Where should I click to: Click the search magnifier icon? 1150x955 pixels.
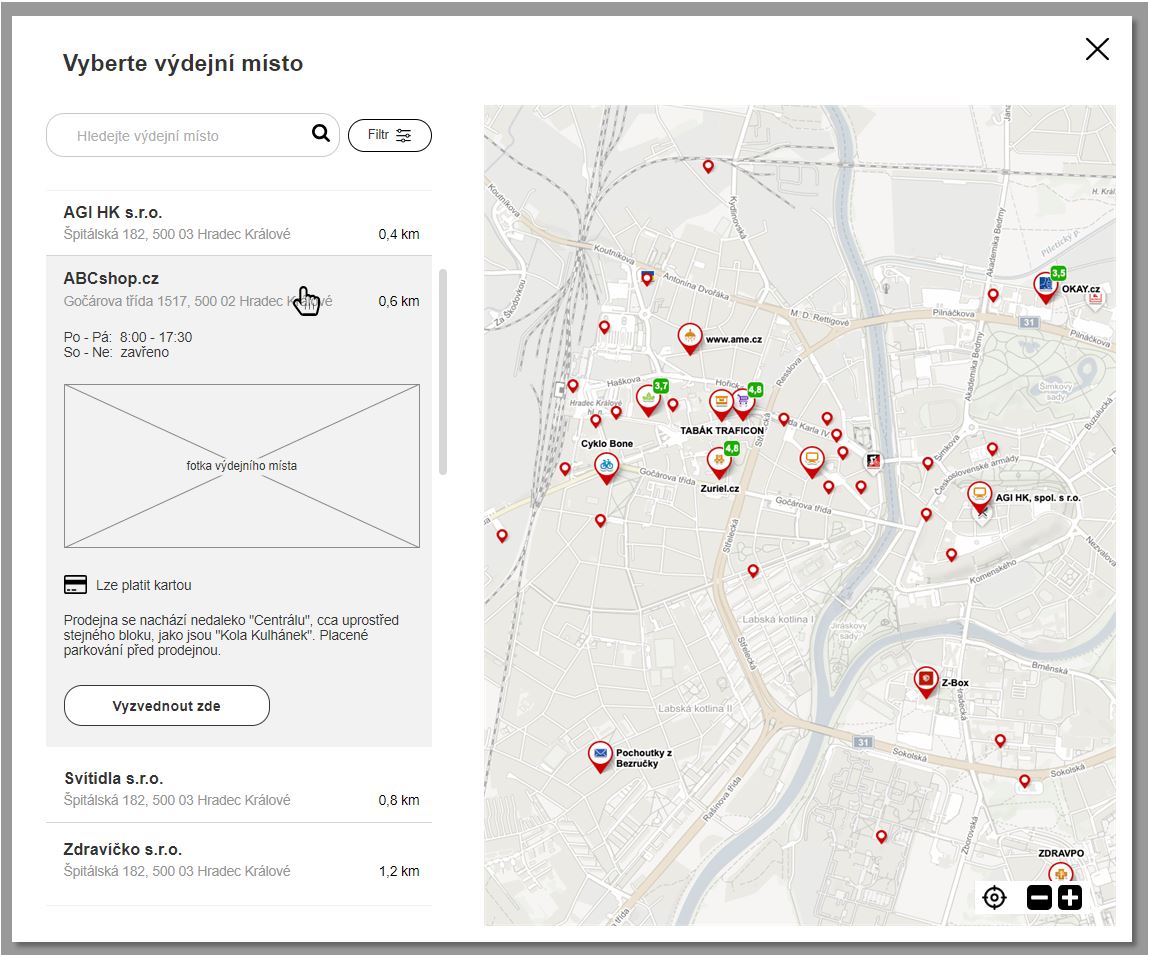(x=320, y=134)
